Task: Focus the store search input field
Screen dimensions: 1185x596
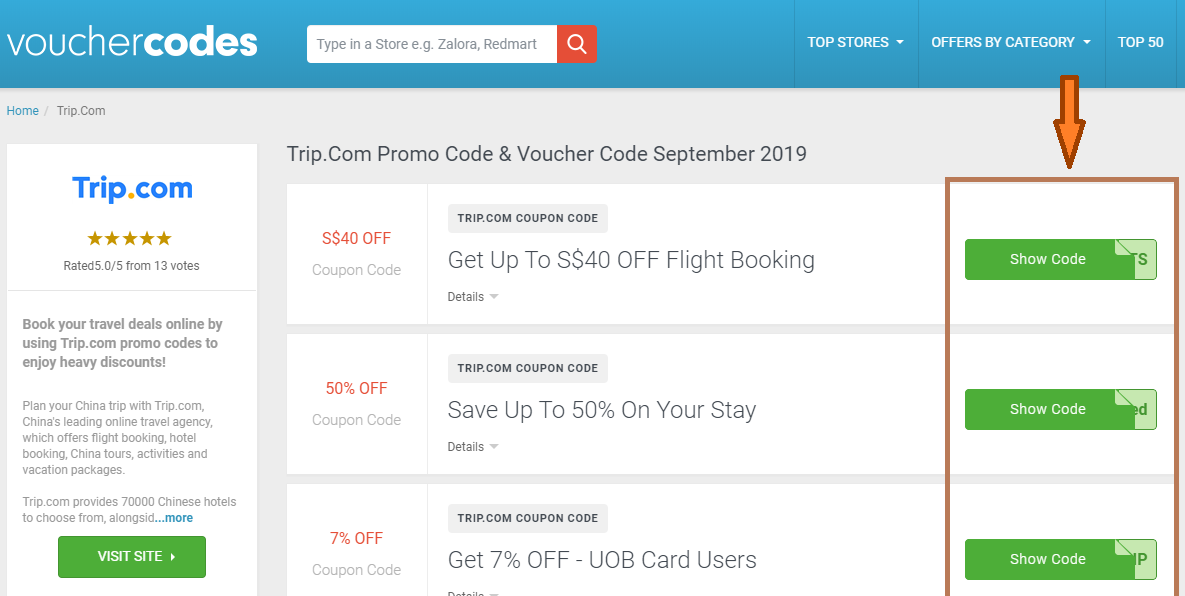Action: click(x=432, y=44)
